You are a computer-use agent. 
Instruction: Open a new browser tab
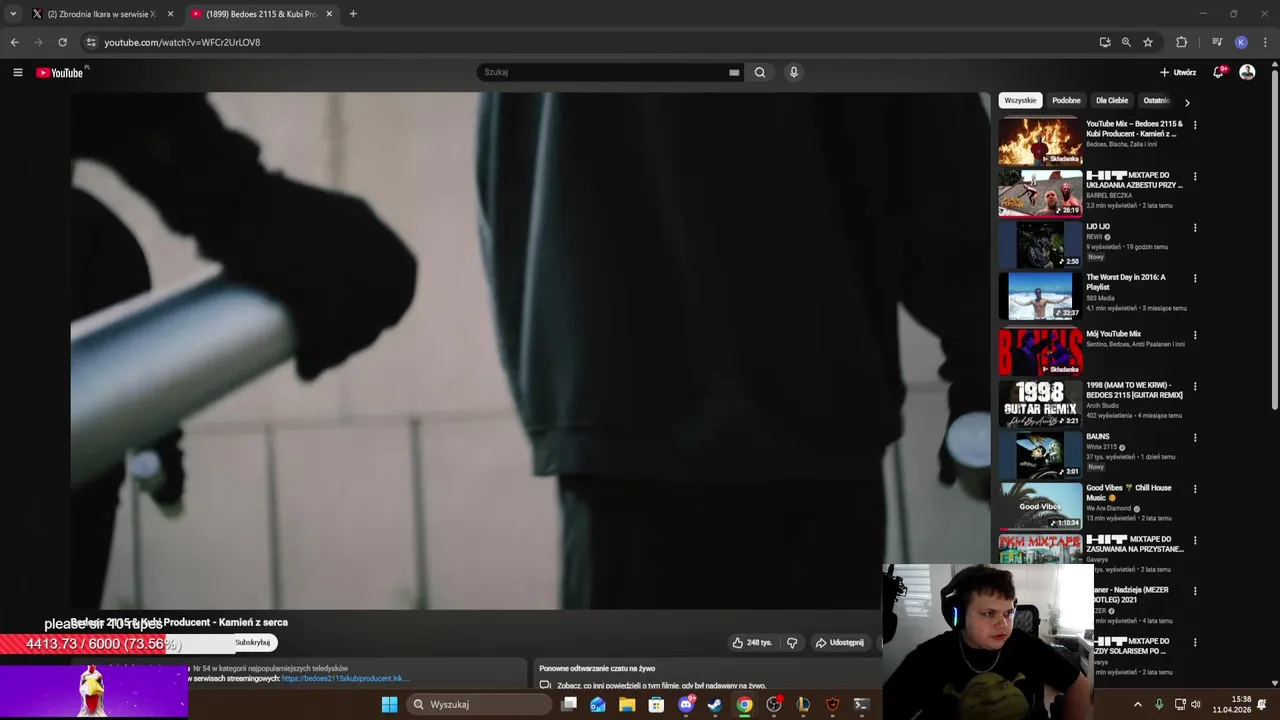coord(353,14)
